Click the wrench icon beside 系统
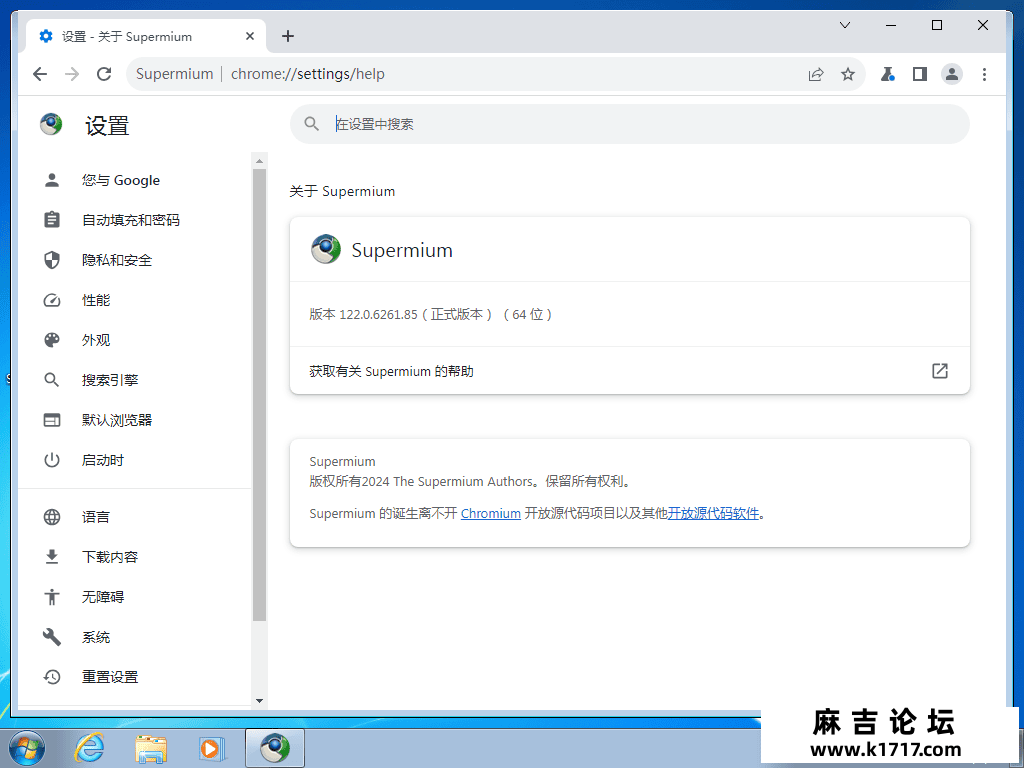 [x=52, y=637]
